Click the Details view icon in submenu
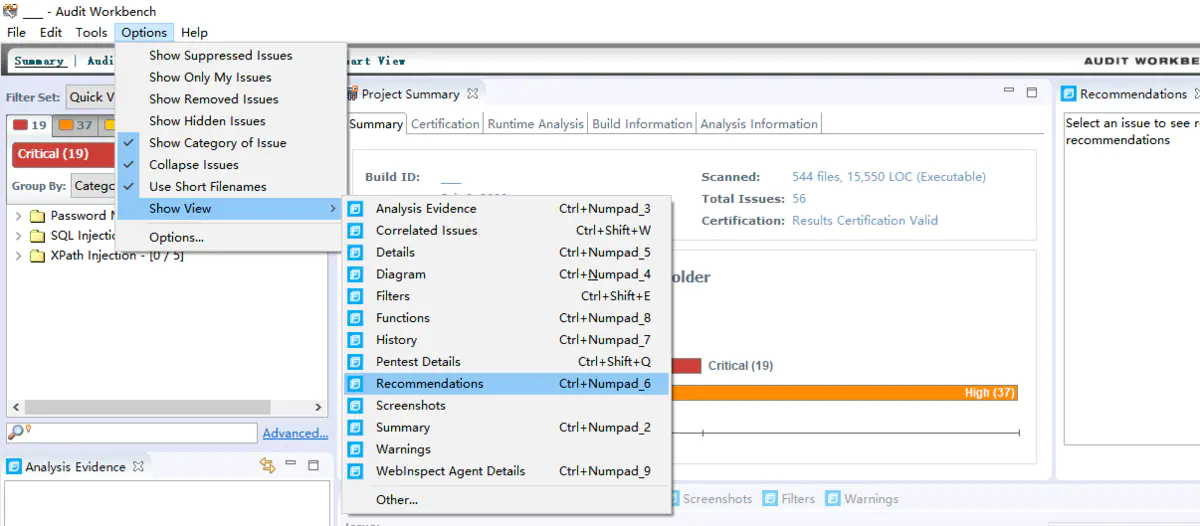The height and width of the screenshot is (526, 1200). coord(355,253)
